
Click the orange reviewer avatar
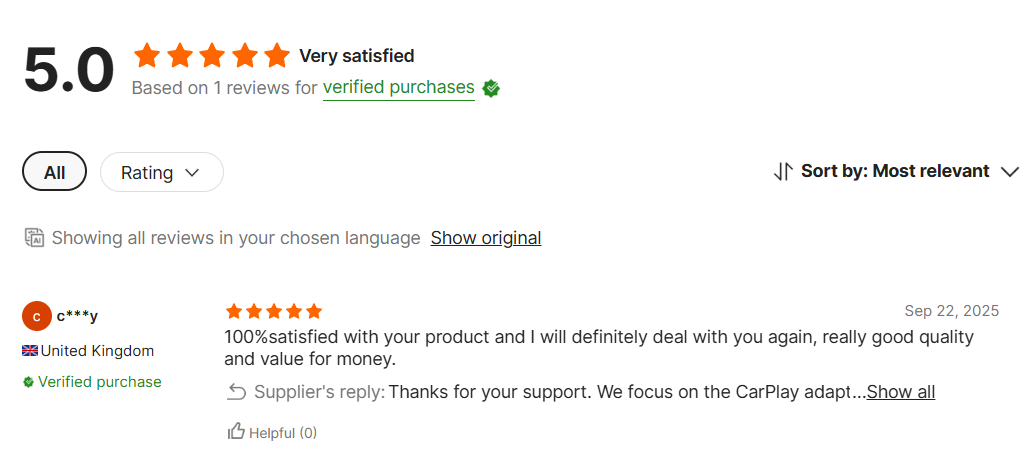tap(36, 316)
